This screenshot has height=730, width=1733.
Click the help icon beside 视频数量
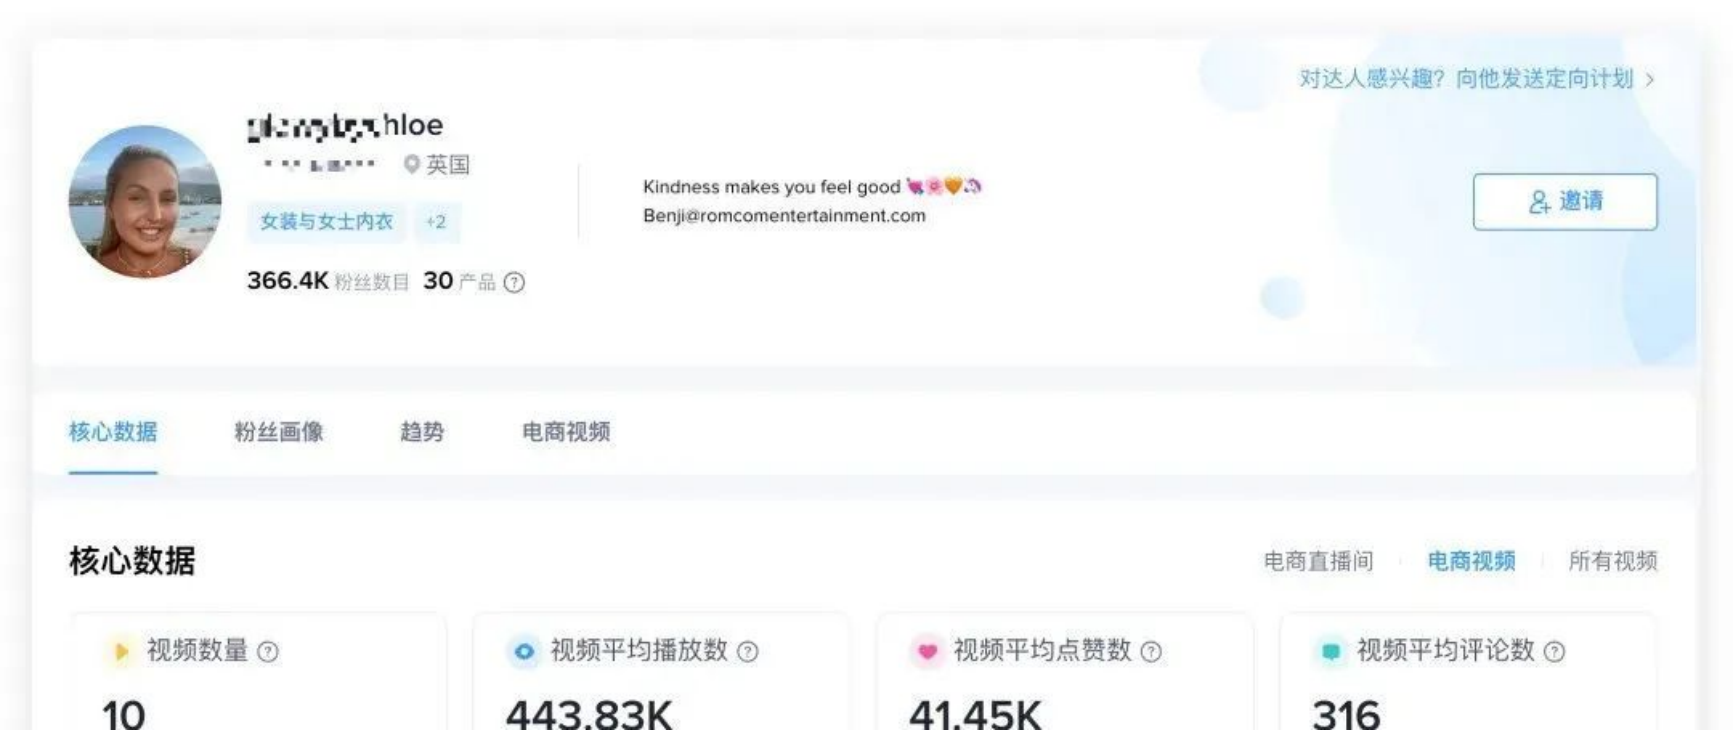[x=268, y=652]
